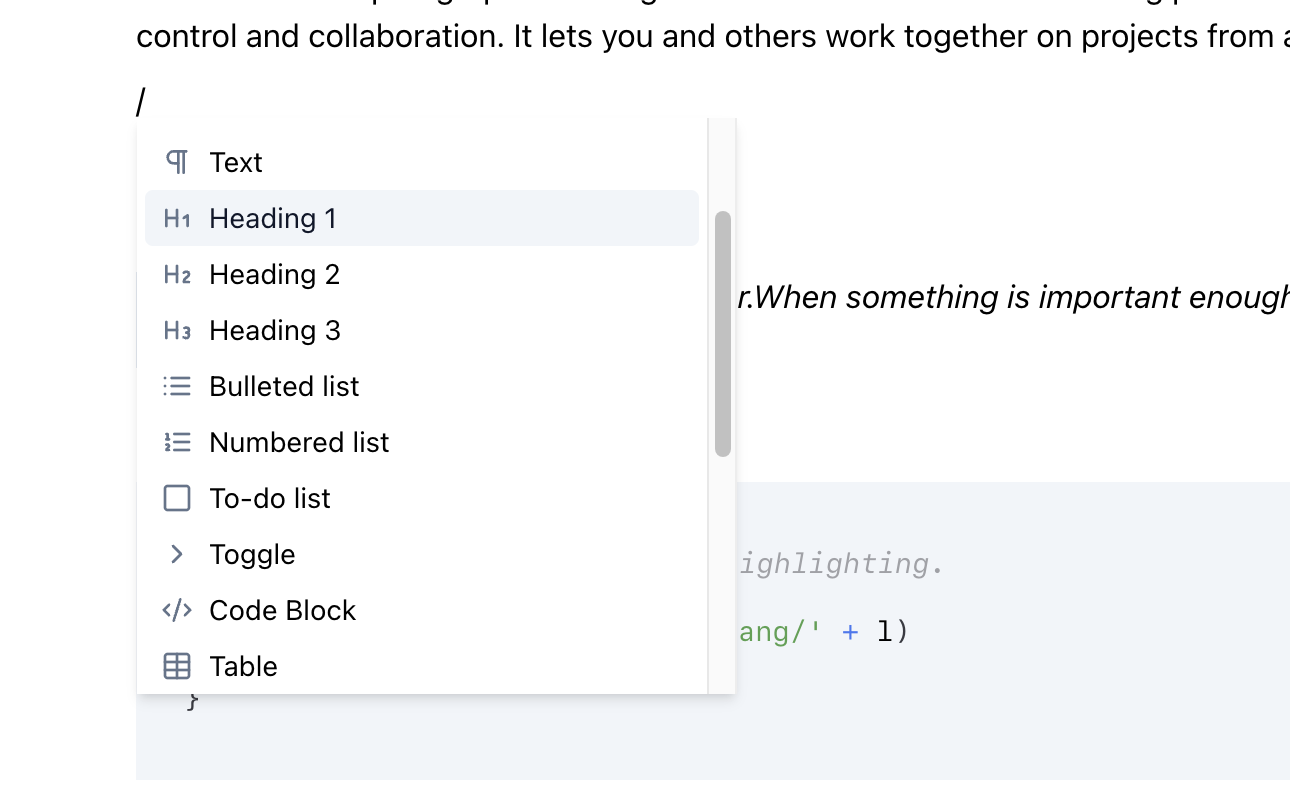Image resolution: width=1290 pixels, height=793 pixels.
Task: Click the slash menu scrollbar thumb
Action: 723,334
